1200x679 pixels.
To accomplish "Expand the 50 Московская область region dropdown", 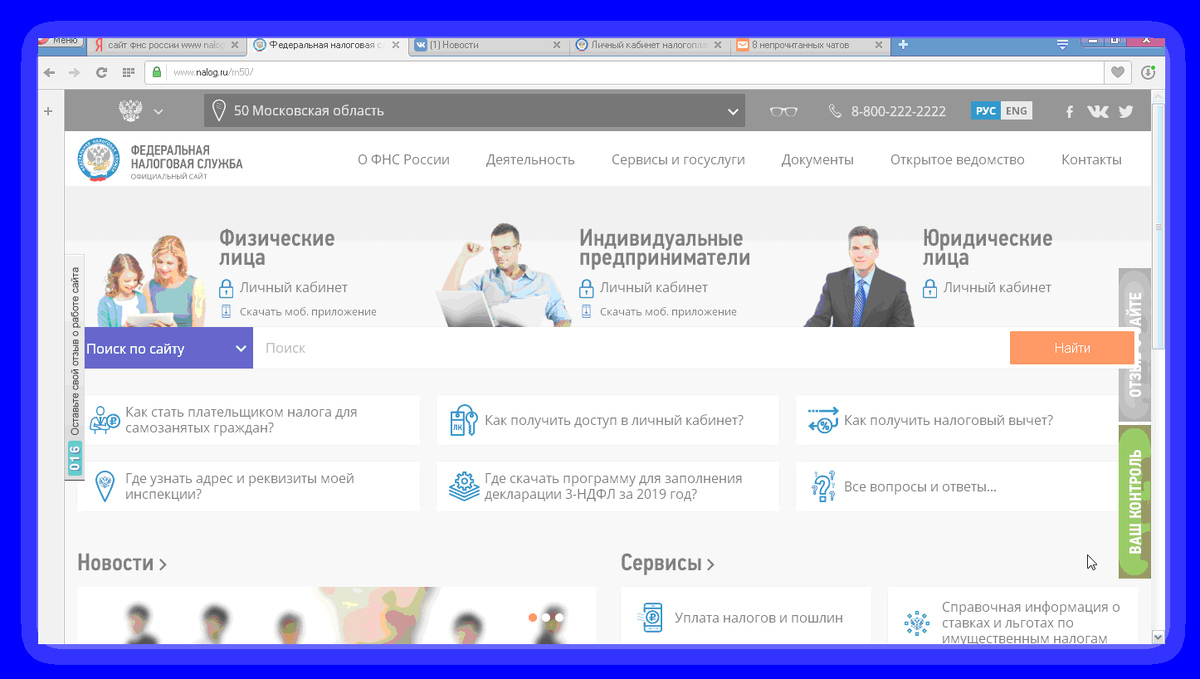I will click(x=474, y=111).
